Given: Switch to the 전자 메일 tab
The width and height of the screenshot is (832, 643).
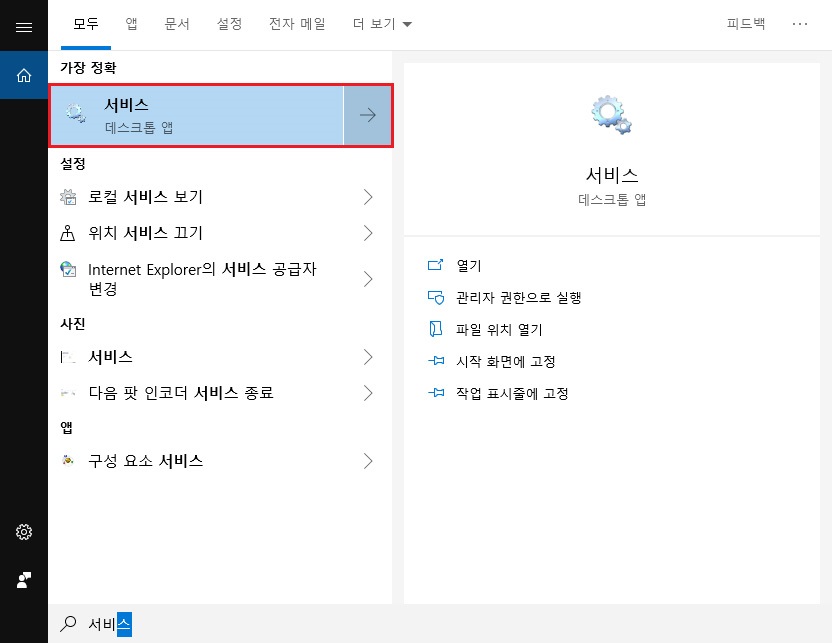Looking at the screenshot, I should [297, 24].
